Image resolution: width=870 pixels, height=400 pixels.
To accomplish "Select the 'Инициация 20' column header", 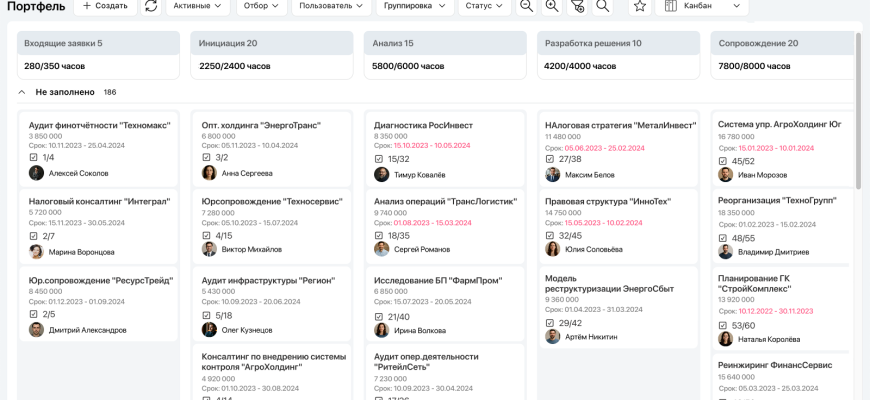I will click(271, 43).
